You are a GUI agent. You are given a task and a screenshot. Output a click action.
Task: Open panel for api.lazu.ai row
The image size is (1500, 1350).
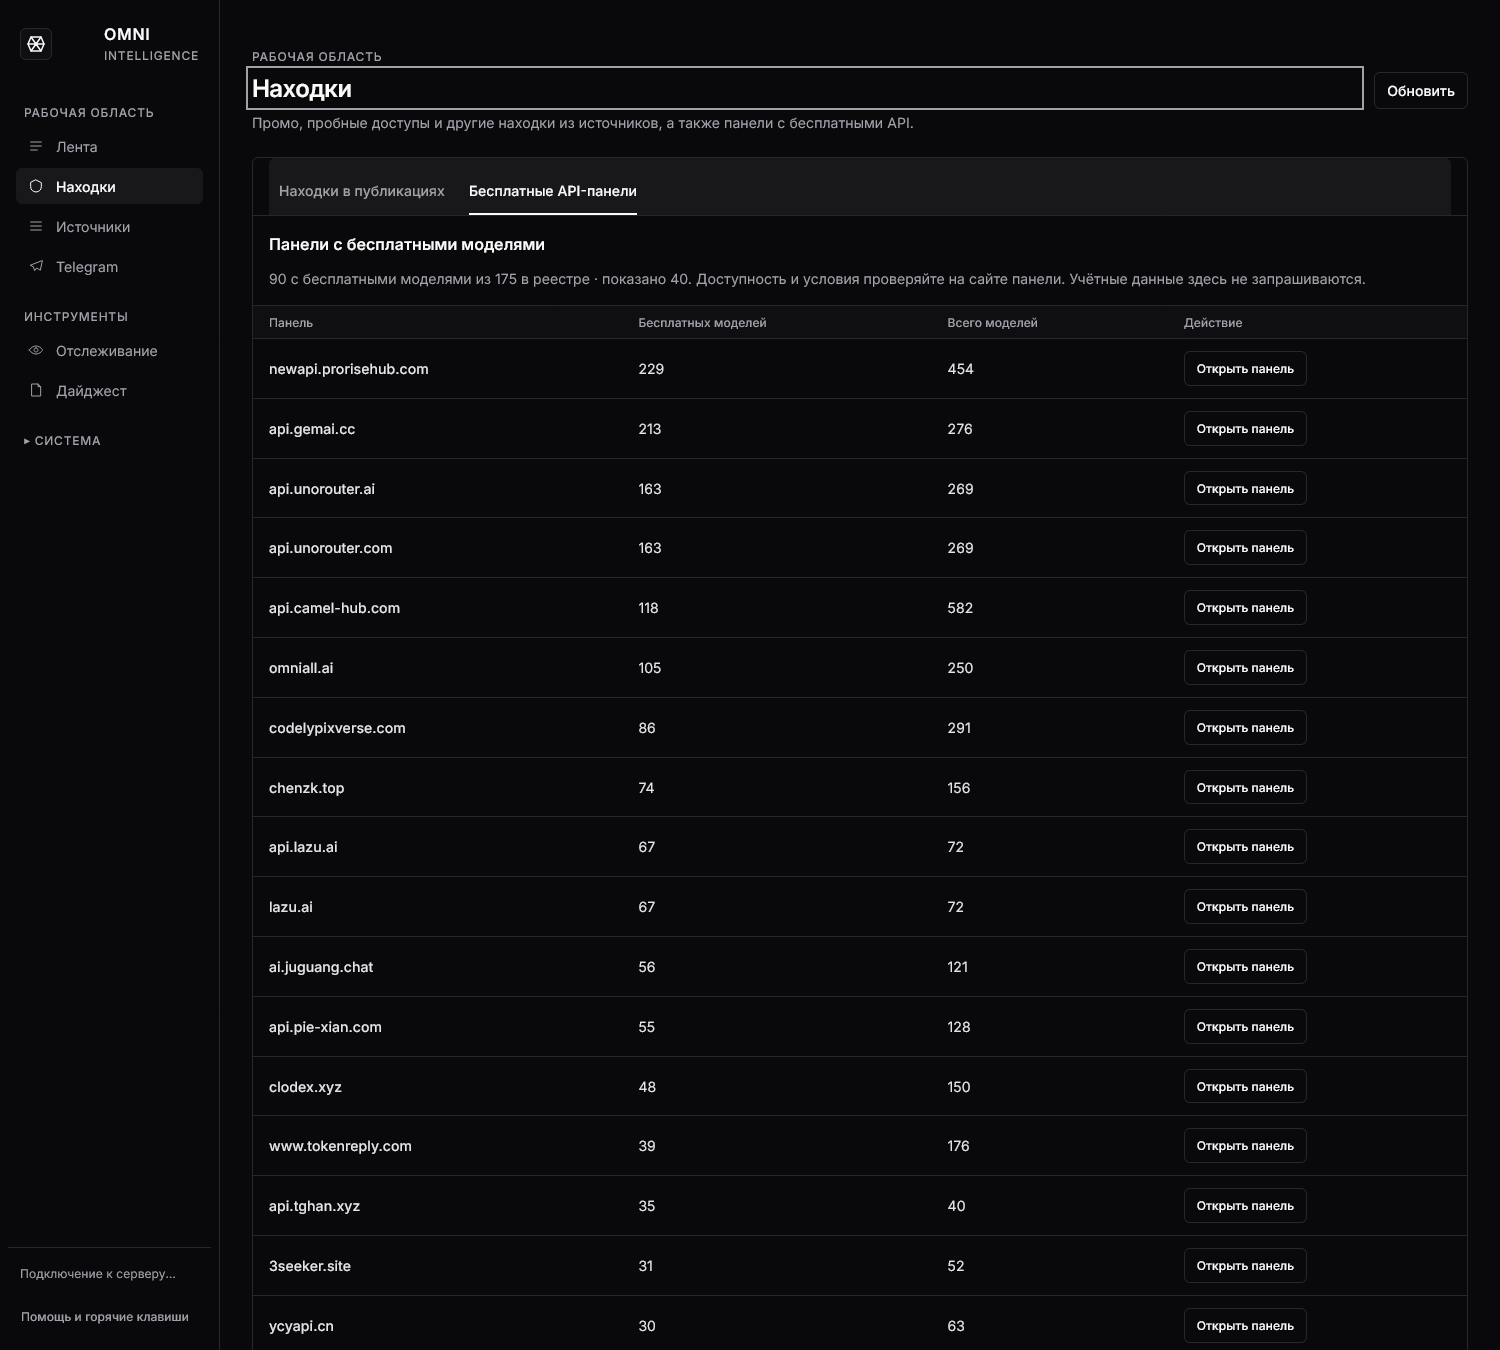coord(1245,847)
